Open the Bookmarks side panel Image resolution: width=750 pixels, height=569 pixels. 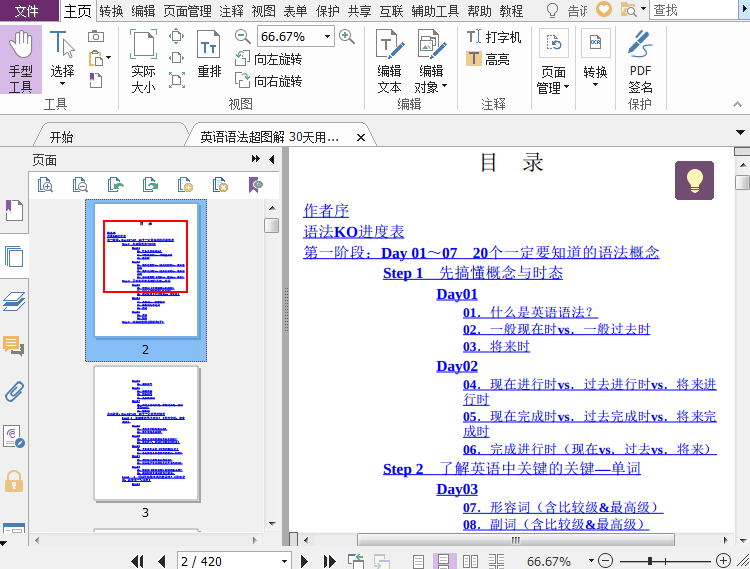click(14, 210)
